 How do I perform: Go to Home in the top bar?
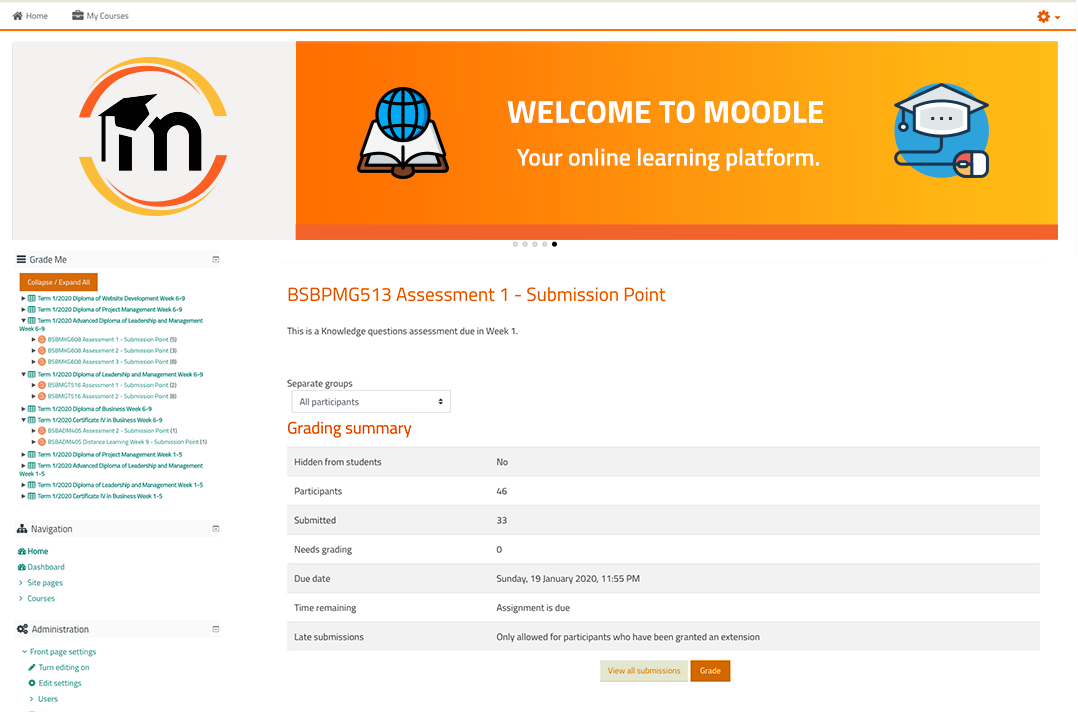tap(30, 16)
